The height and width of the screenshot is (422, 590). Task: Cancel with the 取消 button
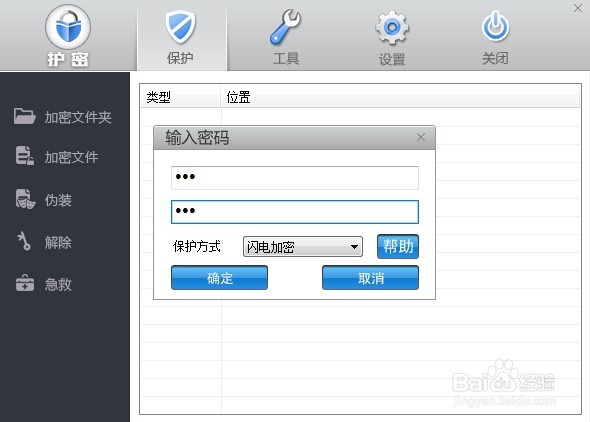(x=370, y=278)
